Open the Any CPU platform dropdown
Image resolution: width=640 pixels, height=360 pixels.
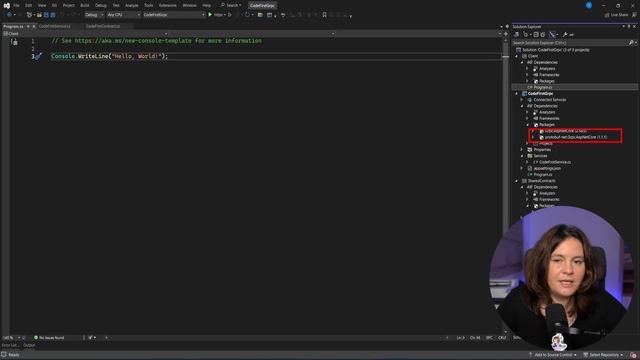coord(124,15)
